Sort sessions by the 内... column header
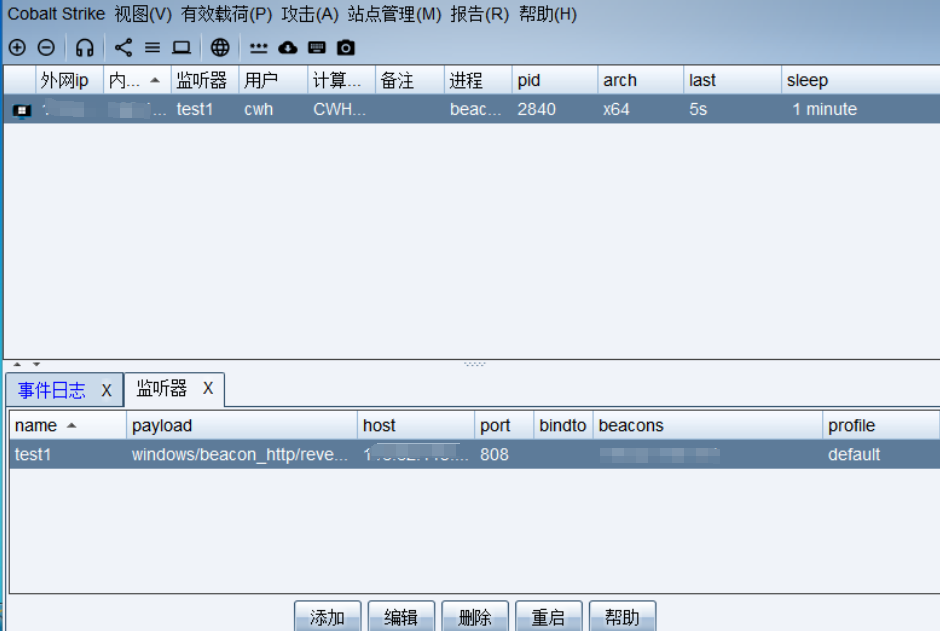 (x=137, y=80)
